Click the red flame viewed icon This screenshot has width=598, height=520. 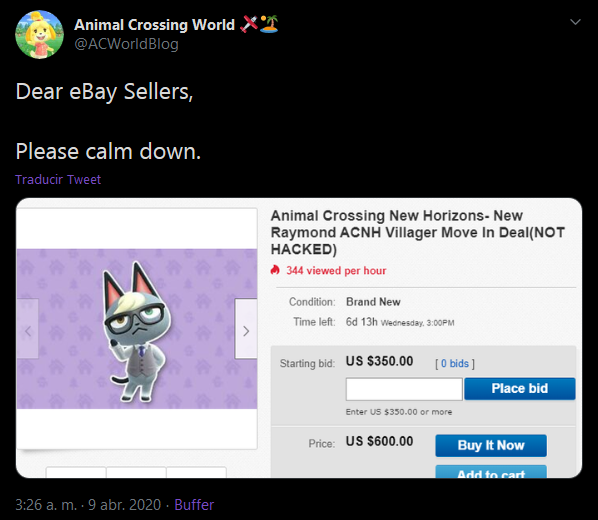[275, 270]
